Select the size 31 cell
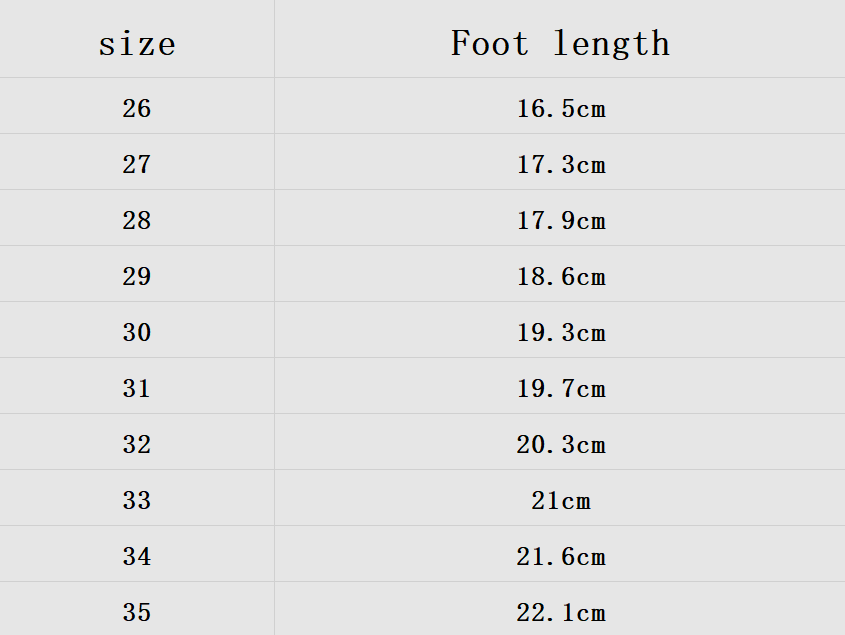845x635 pixels. pyautogui.click(x=137, y=388)
